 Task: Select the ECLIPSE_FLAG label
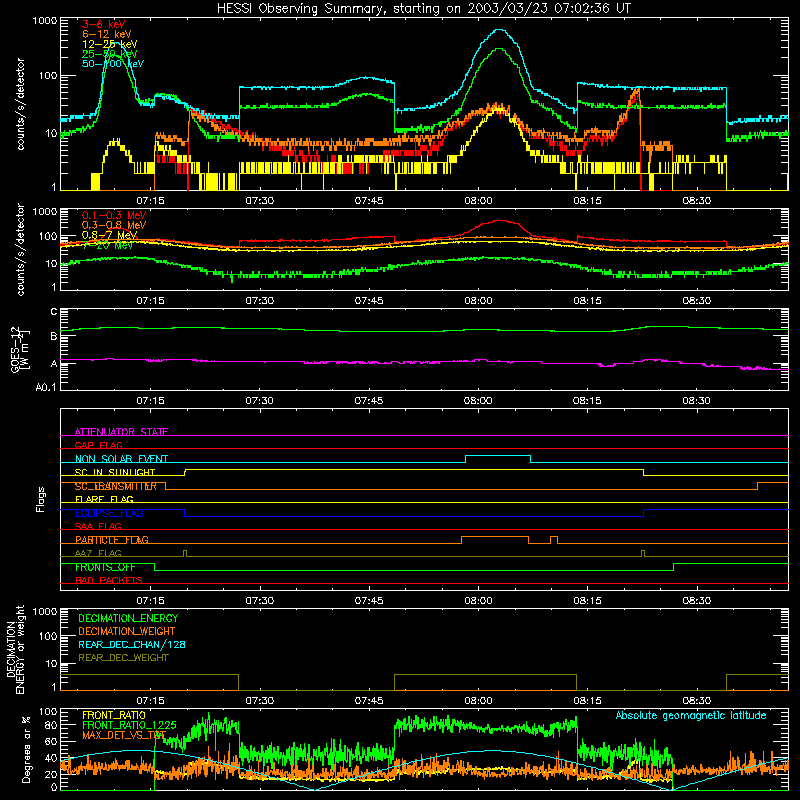coord(109,513)
